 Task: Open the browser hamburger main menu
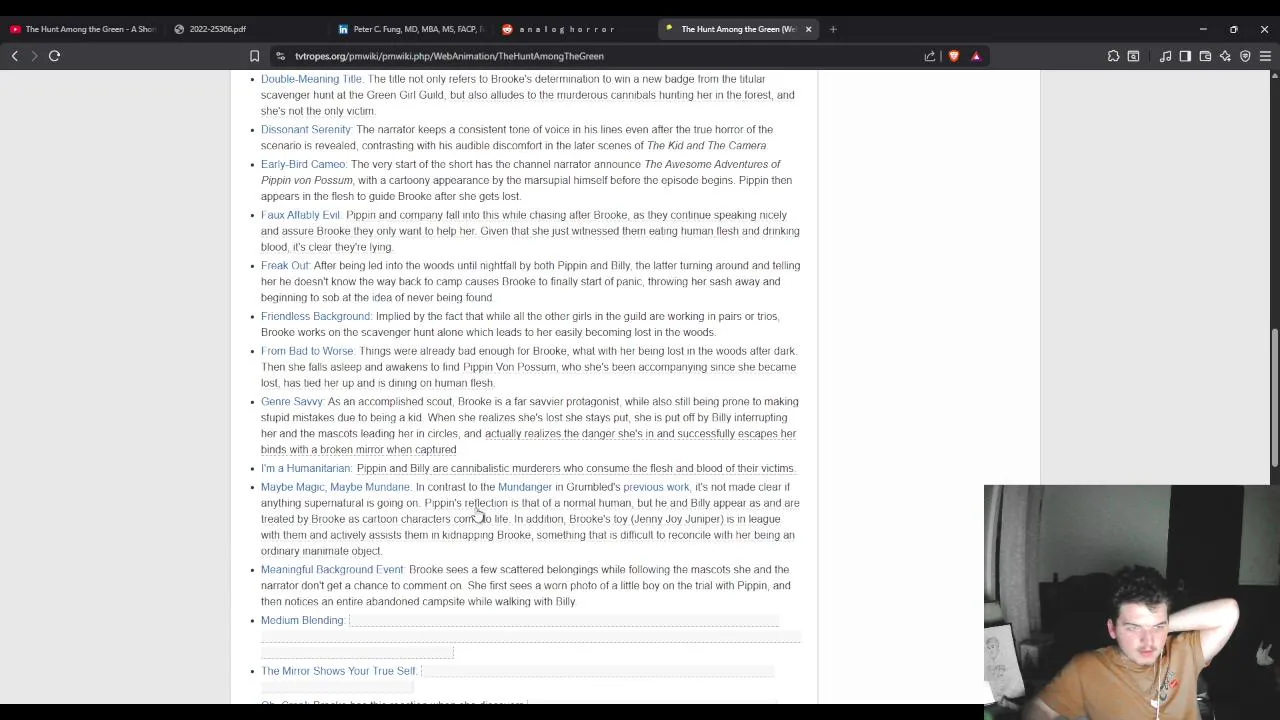(x=1265, y=56)
